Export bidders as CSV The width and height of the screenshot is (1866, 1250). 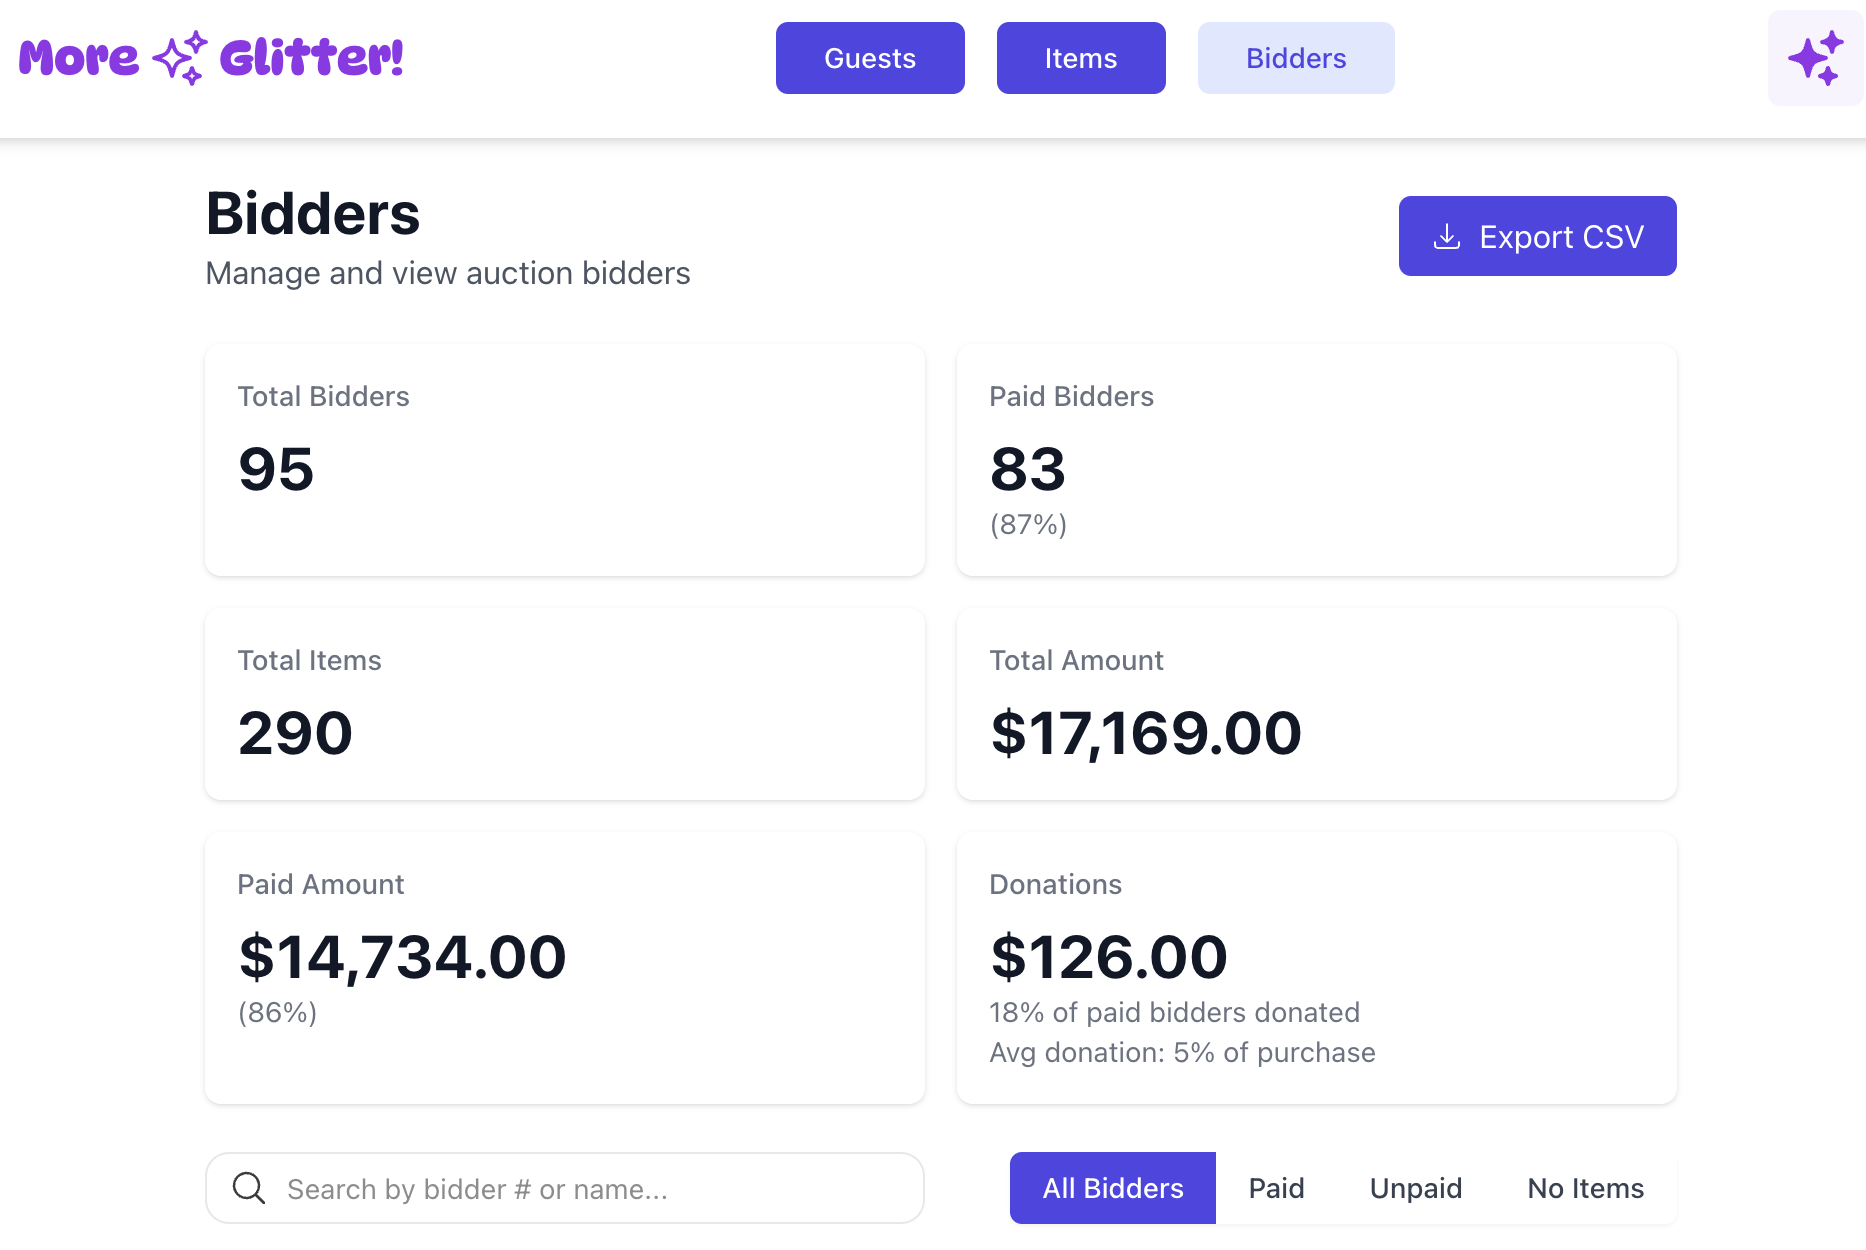(1537, 236)
